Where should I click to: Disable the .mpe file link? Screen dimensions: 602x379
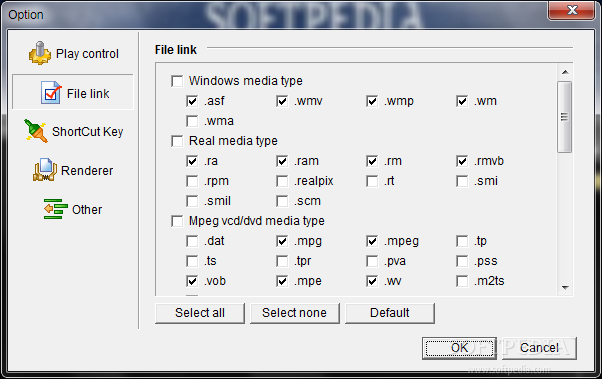pos(282,281)
